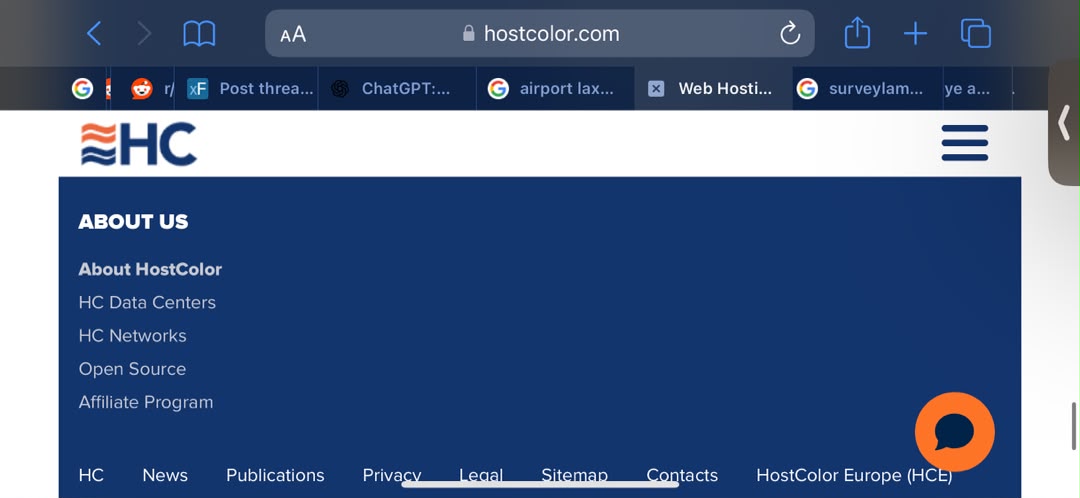Click the page scrollbar thumb
Viewport: 1080px width, 498px height.
pos(1074,426)
